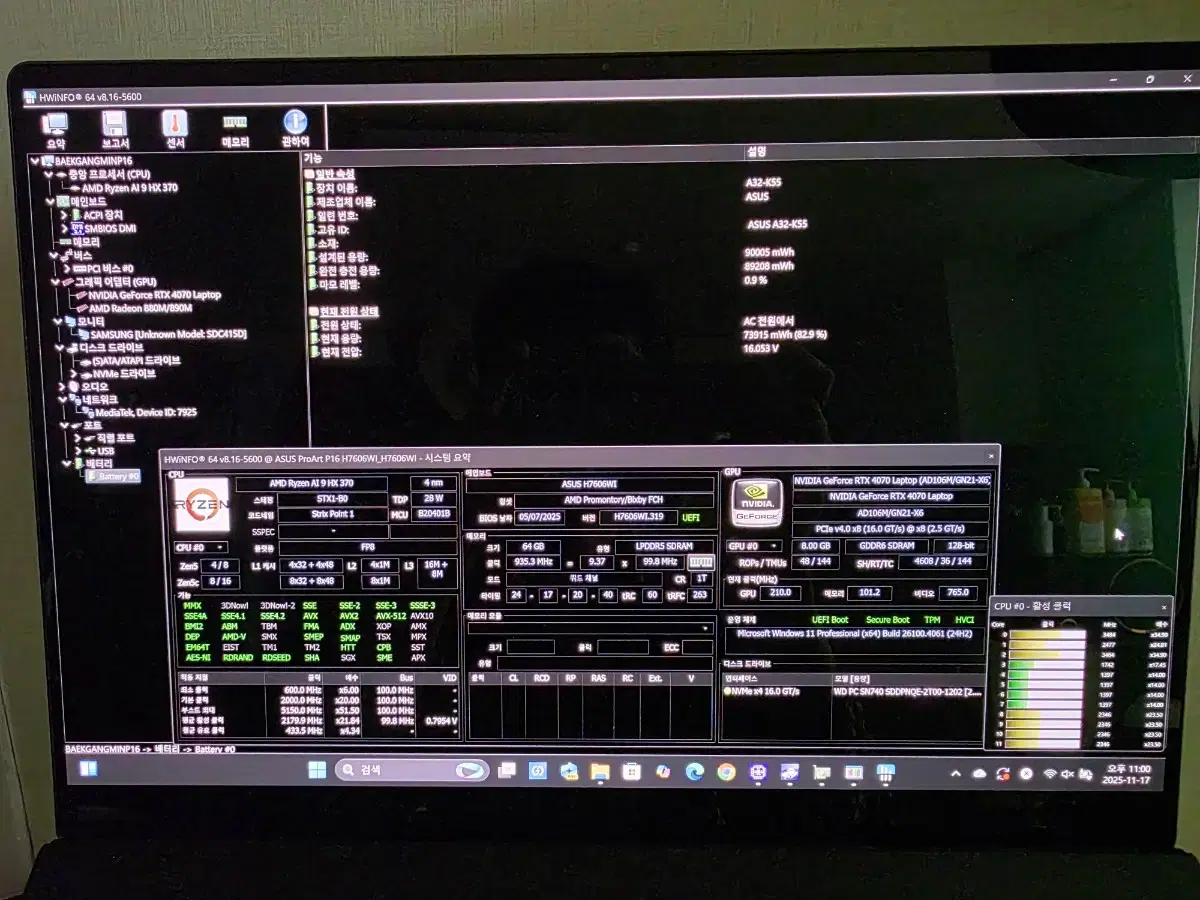The image size is (1200, 900).
Task: Collapse the BAEKGANGMINP16 root tree node
Action: coord(36,160)
